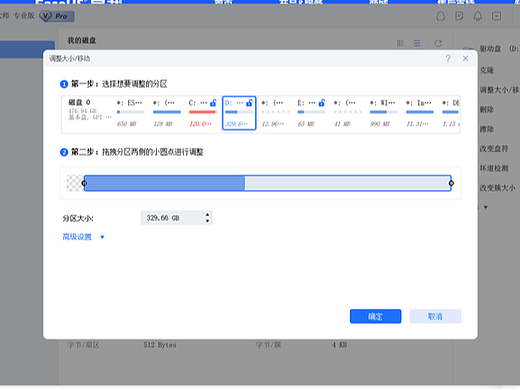Click the used space area of partition bar
The width and height of the screenshot is (520, 390).
[x=165, y=183]
